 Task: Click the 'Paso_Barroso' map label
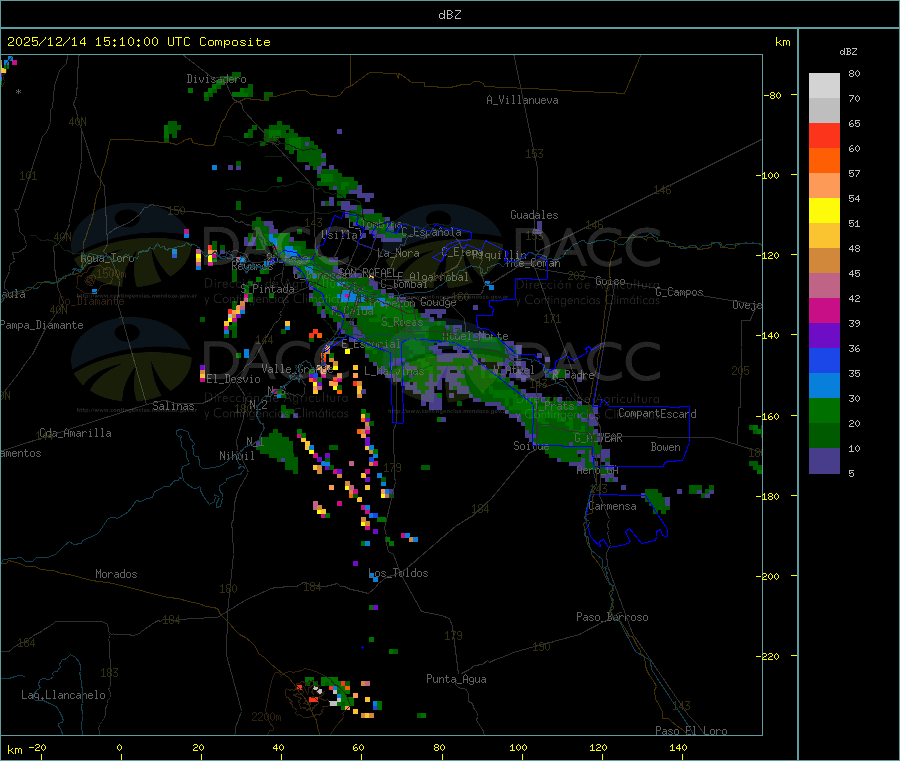pyautogui.click(x=612, y=617)
